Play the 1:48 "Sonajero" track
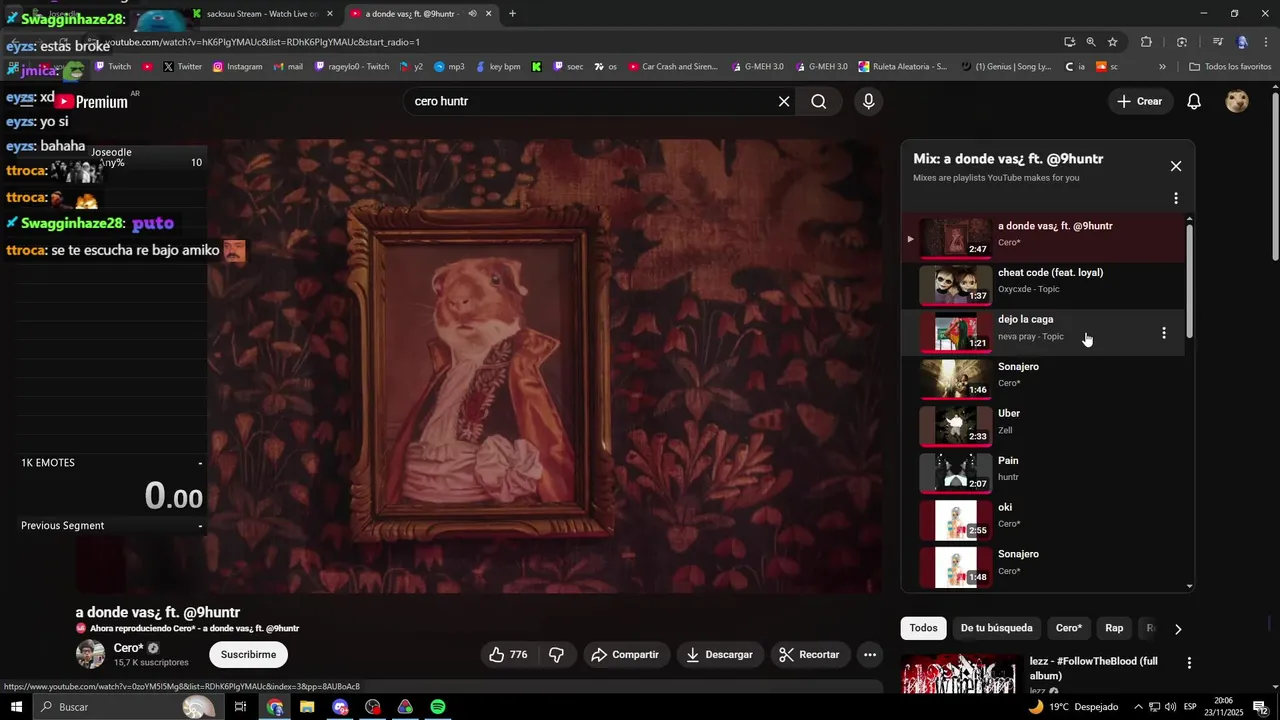 tap(1043, 568)
